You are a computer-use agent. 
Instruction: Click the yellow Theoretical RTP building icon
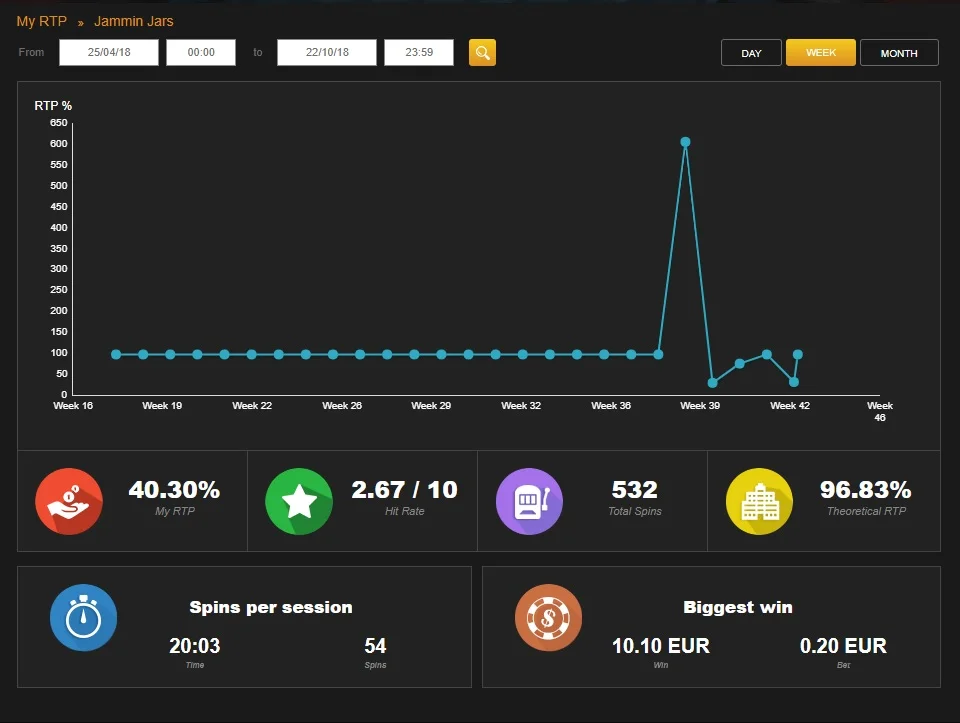[759, 501]
